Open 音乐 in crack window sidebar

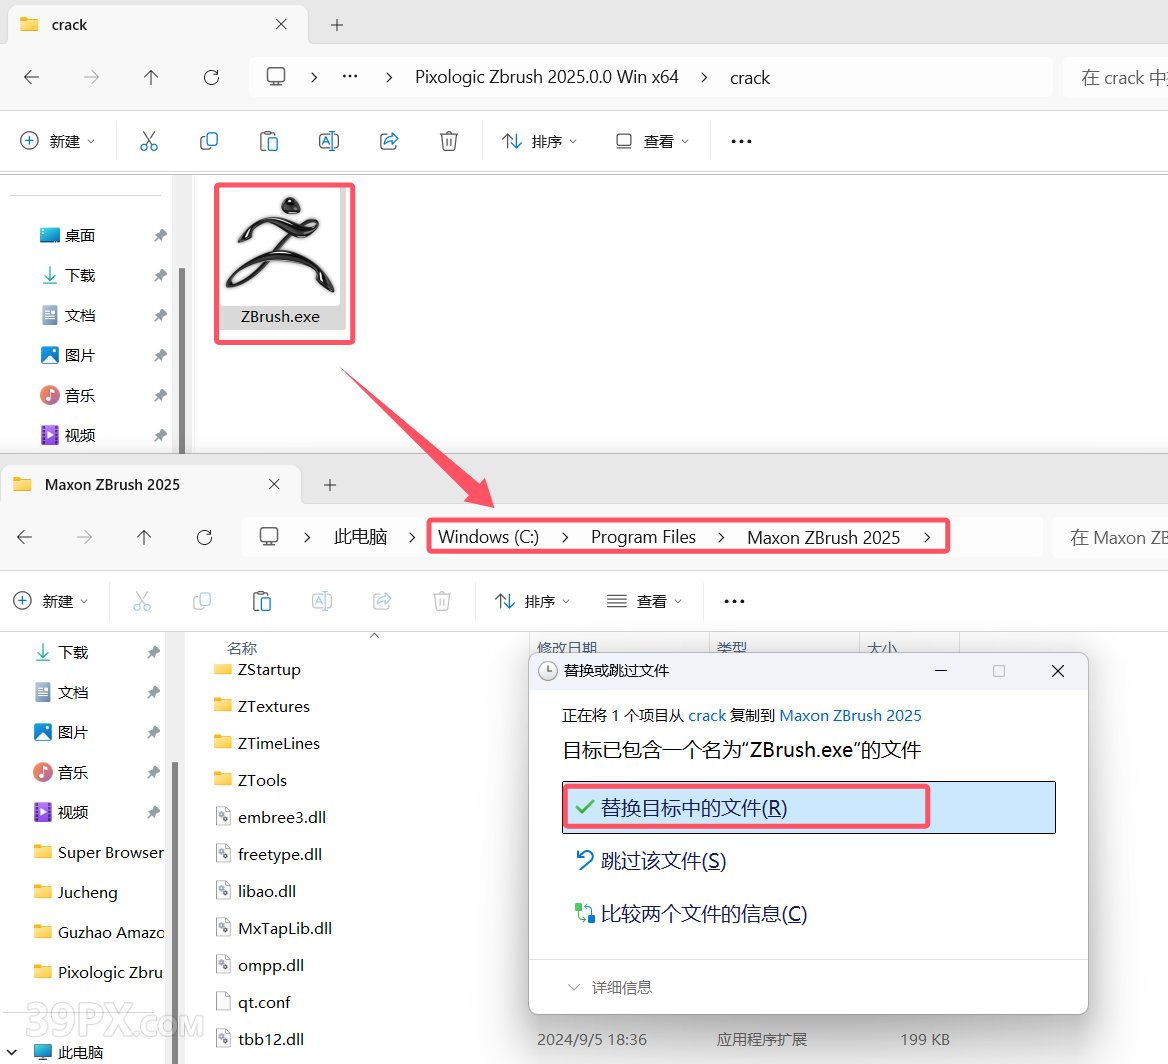[x=80, y=396]
